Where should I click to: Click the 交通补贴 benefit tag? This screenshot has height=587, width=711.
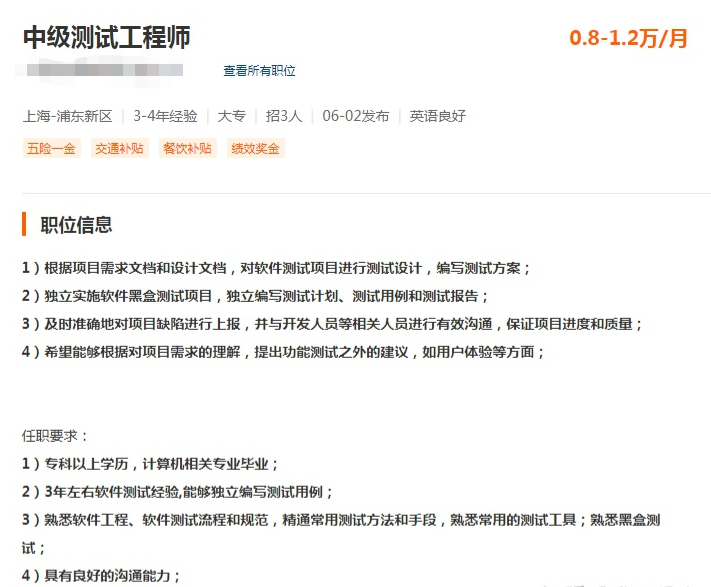click(120, 149)
